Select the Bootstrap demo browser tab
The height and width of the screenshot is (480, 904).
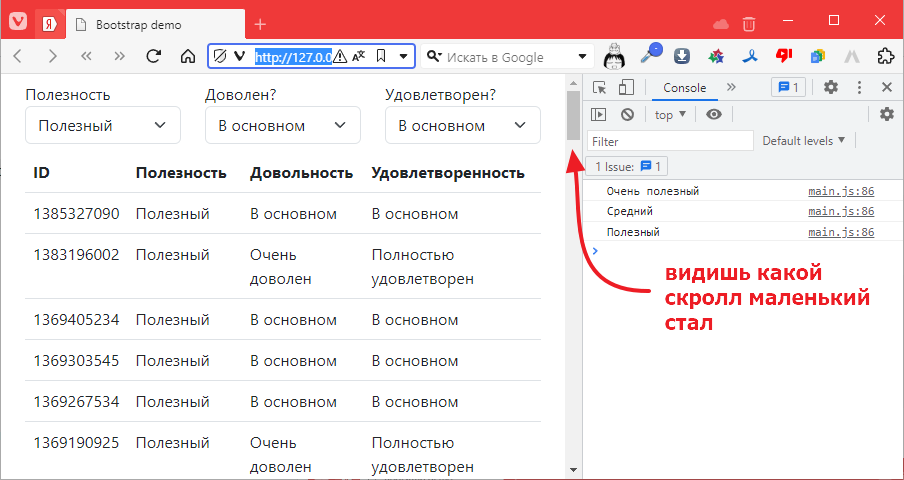[x=150, y=24]
